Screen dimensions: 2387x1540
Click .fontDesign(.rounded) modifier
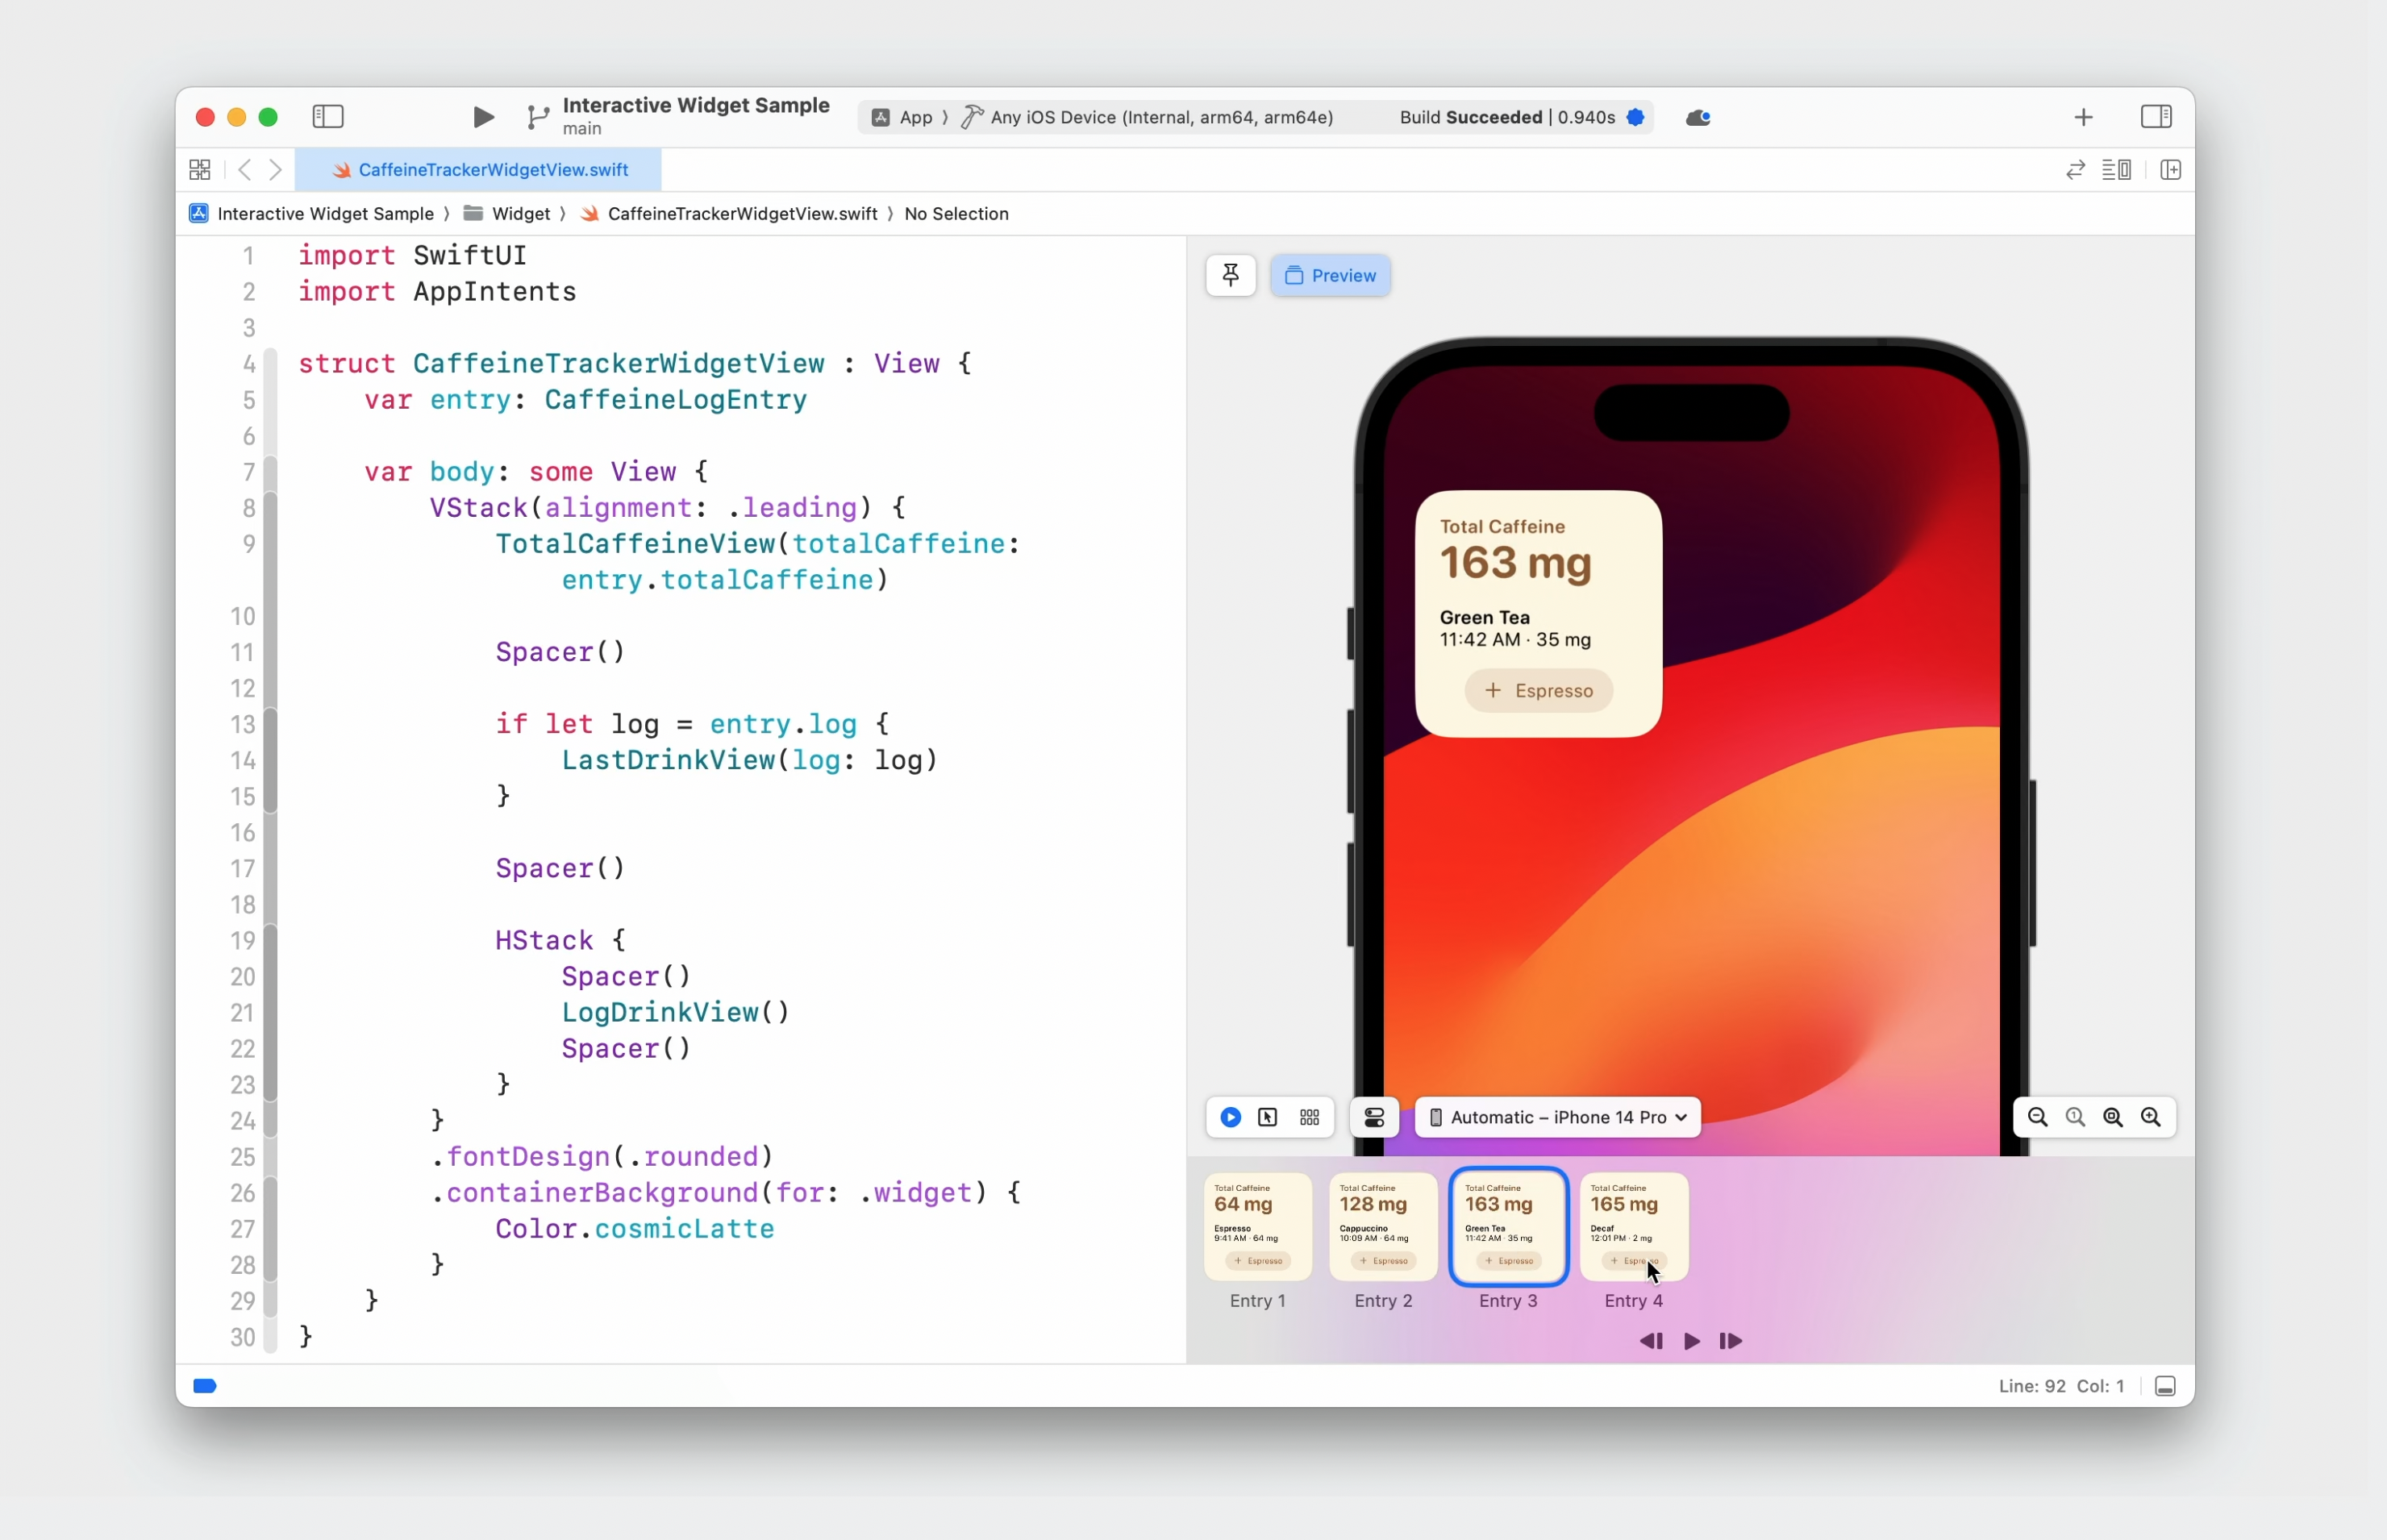602,1157
